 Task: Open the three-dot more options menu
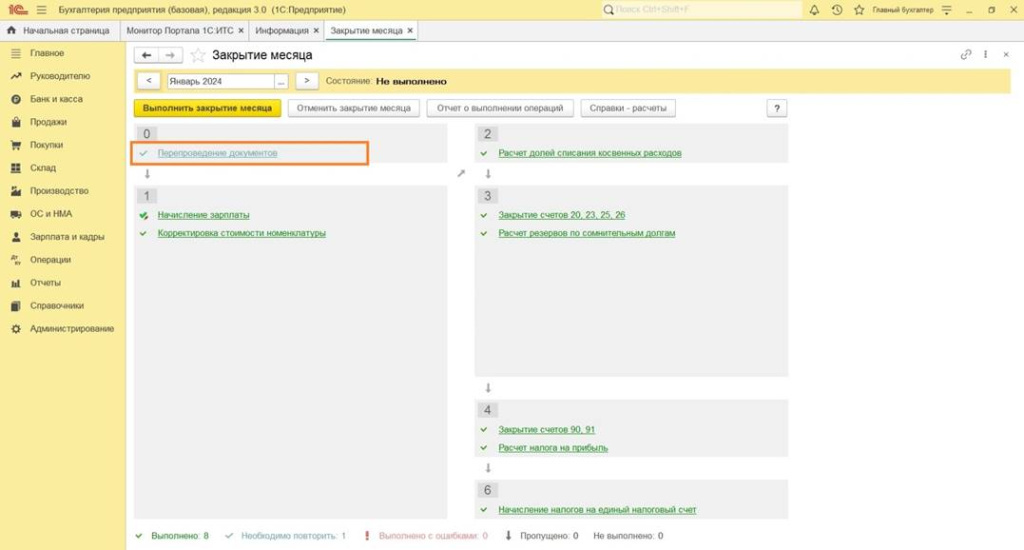pyautogui.click(x=986, y=55)
